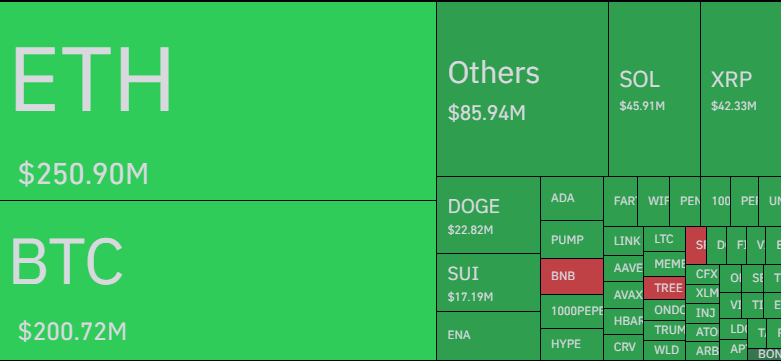Click the CRV tile

click(x=623, y=347)
